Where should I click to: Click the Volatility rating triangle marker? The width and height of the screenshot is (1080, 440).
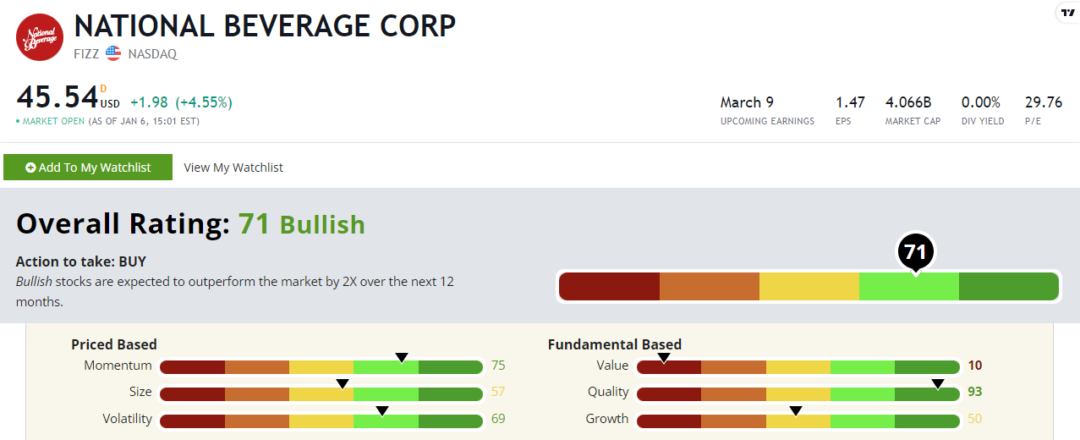coord(382,410)
